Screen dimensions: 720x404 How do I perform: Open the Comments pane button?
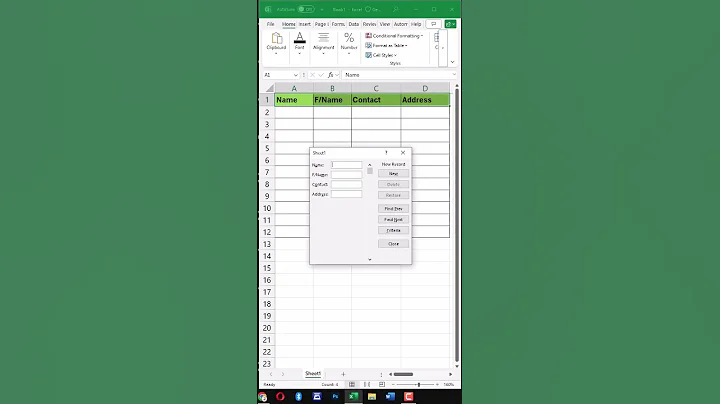tap(433, 24)
